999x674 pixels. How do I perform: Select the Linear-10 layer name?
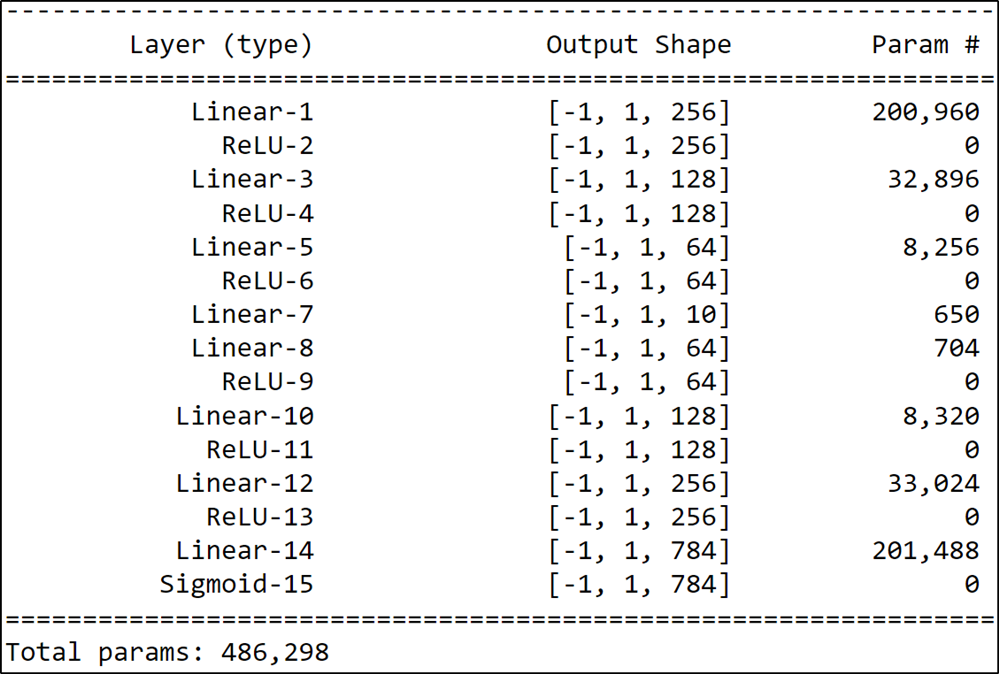pos(245,416)
